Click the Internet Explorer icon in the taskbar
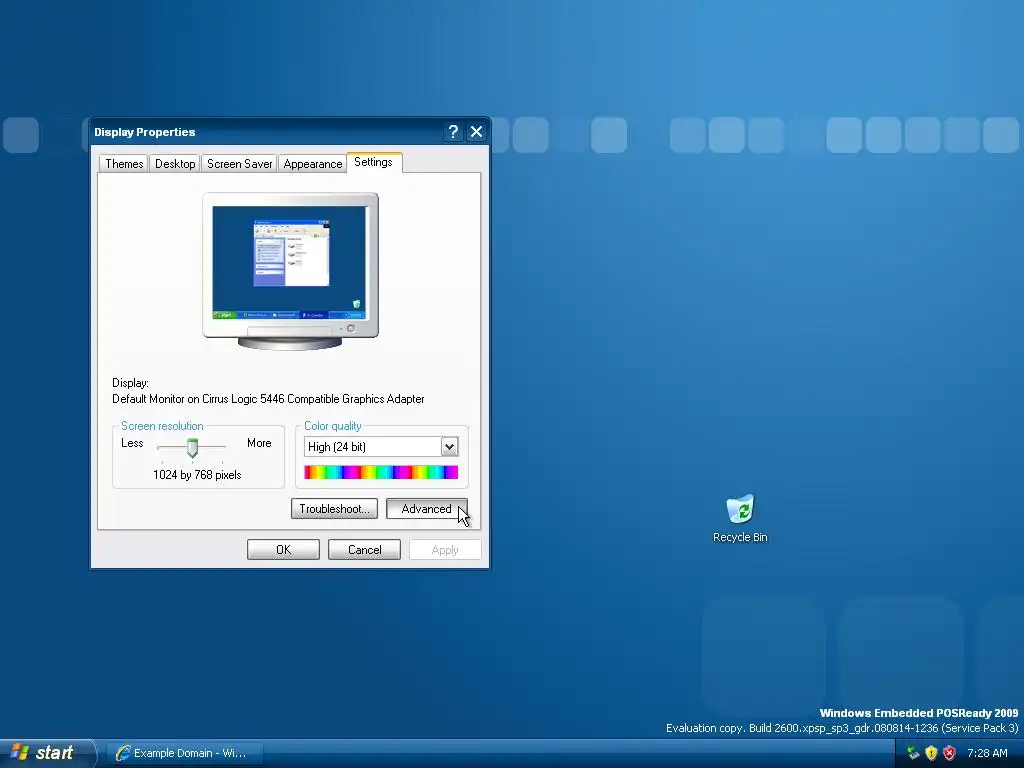1024x768 pixels. [x=122, y=753]
